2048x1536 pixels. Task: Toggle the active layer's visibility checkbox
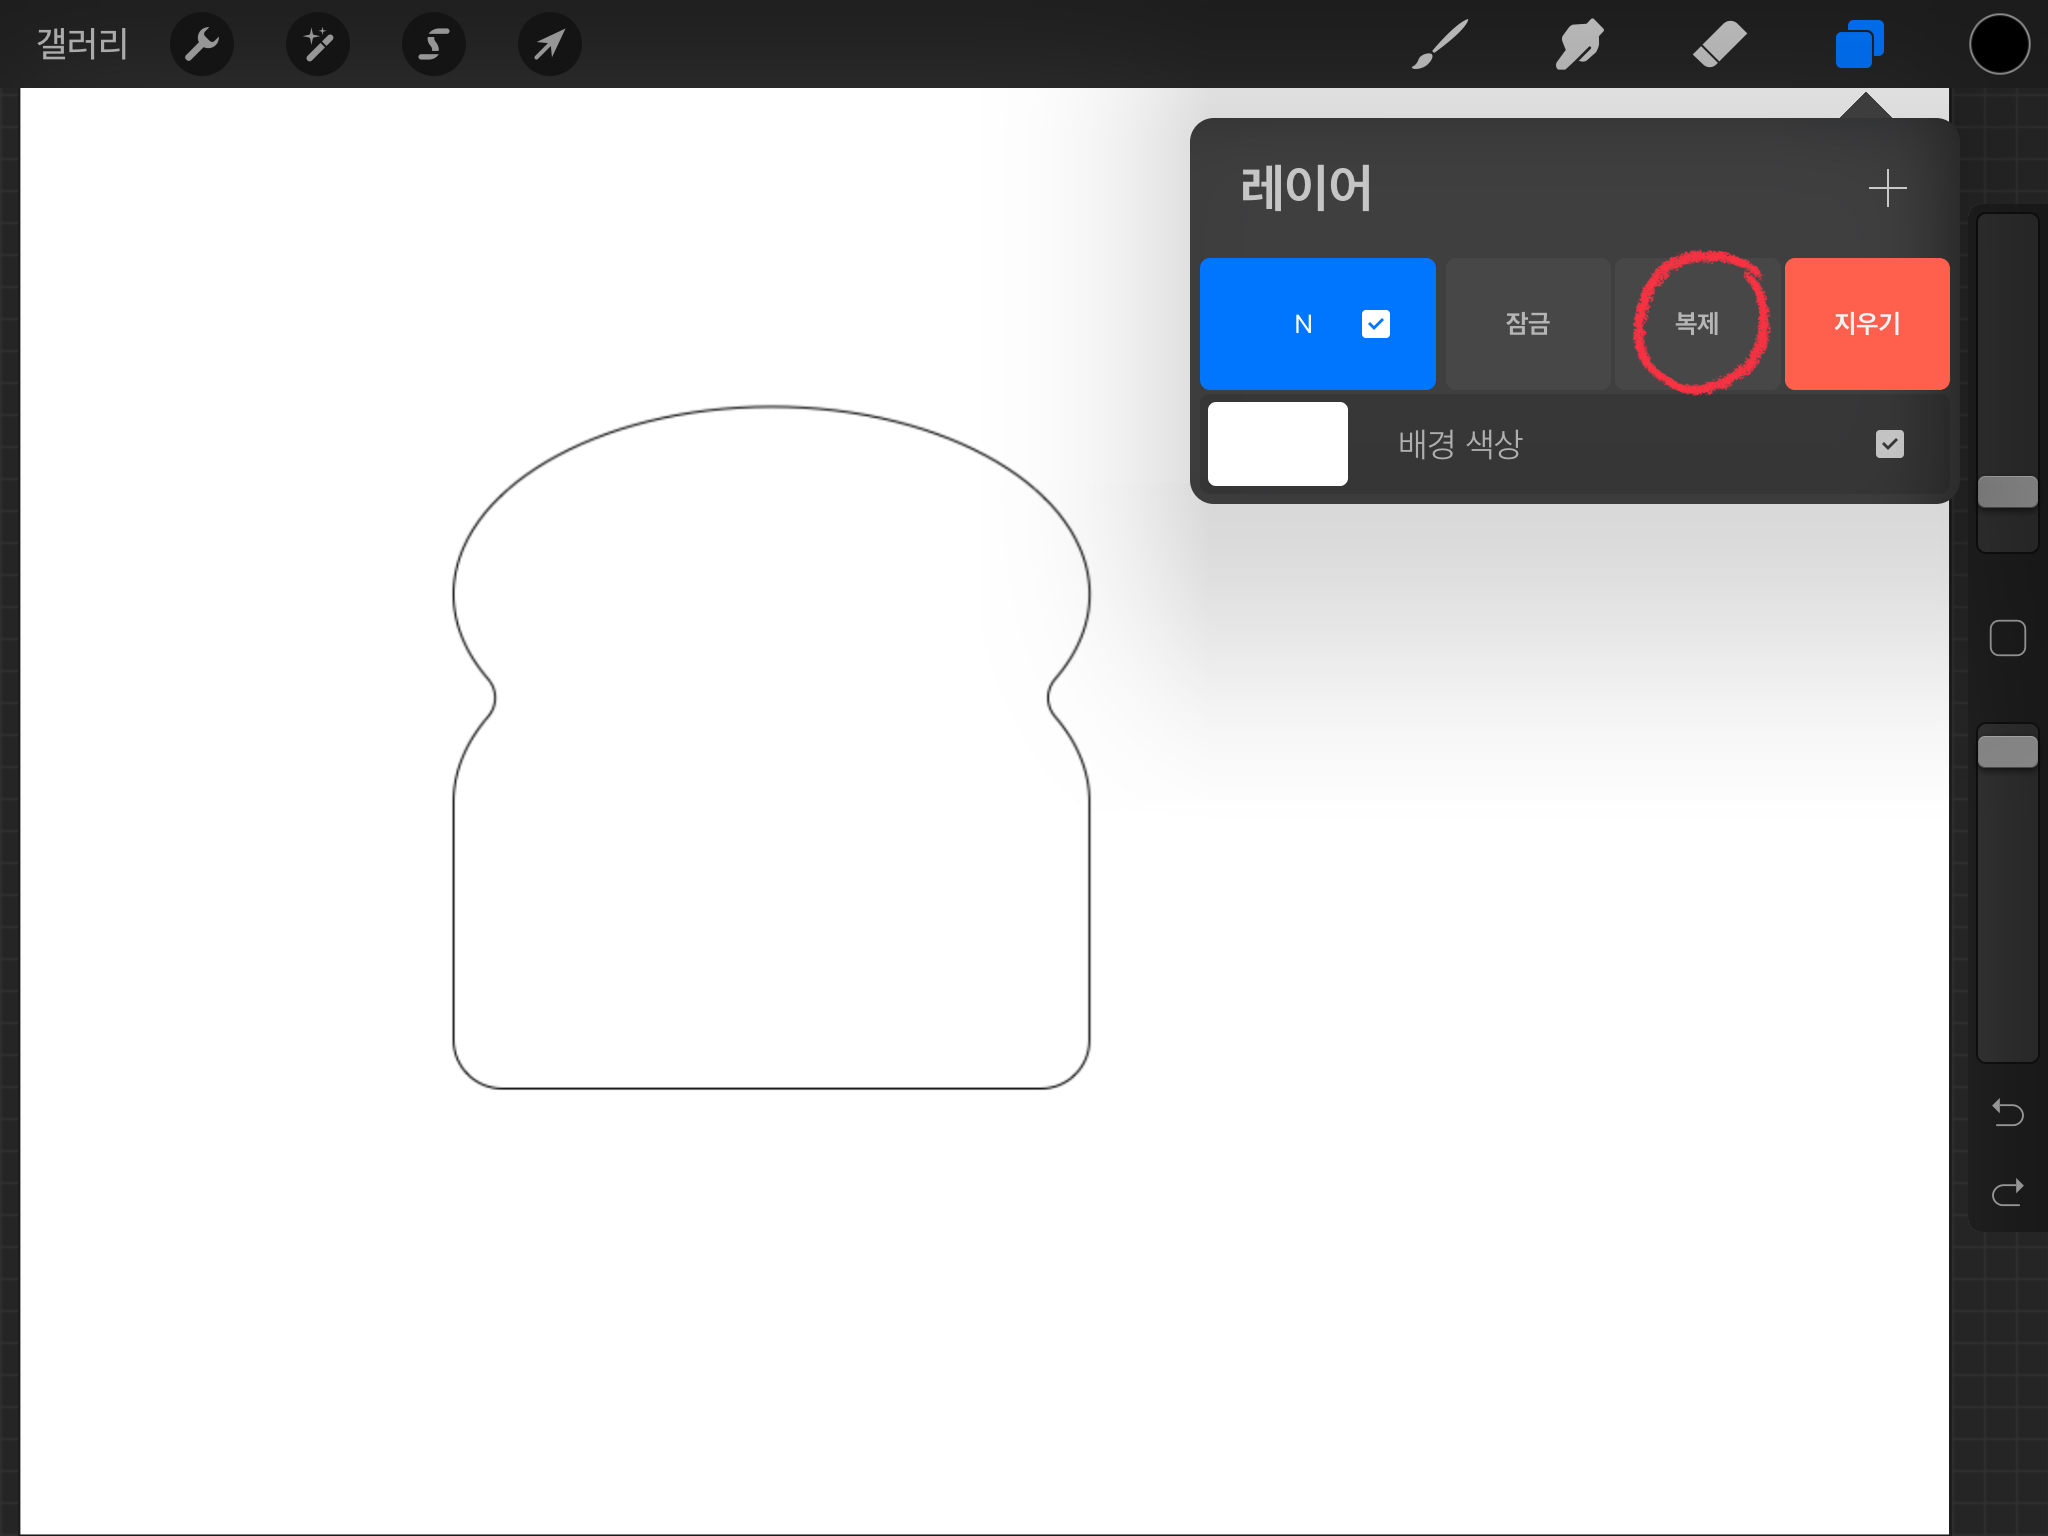pyautogui.click(x=1375, y=324)
